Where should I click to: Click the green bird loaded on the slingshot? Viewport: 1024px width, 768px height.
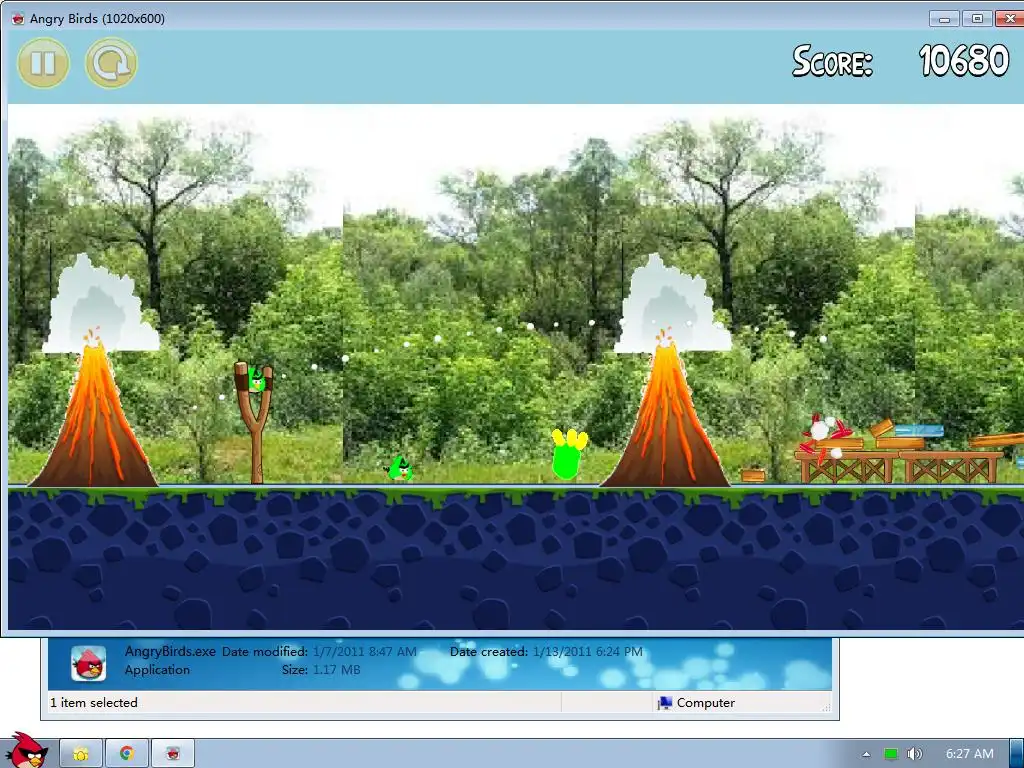coord(257,379)
